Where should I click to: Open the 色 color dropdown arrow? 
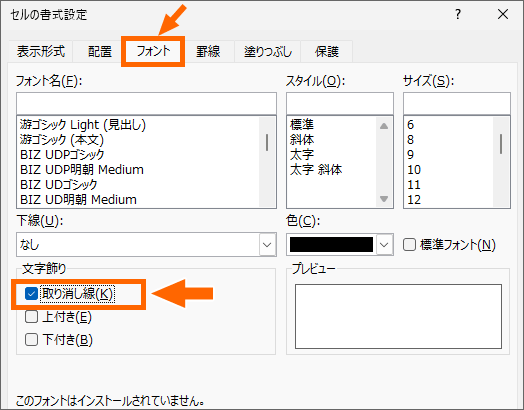point(384,245)
